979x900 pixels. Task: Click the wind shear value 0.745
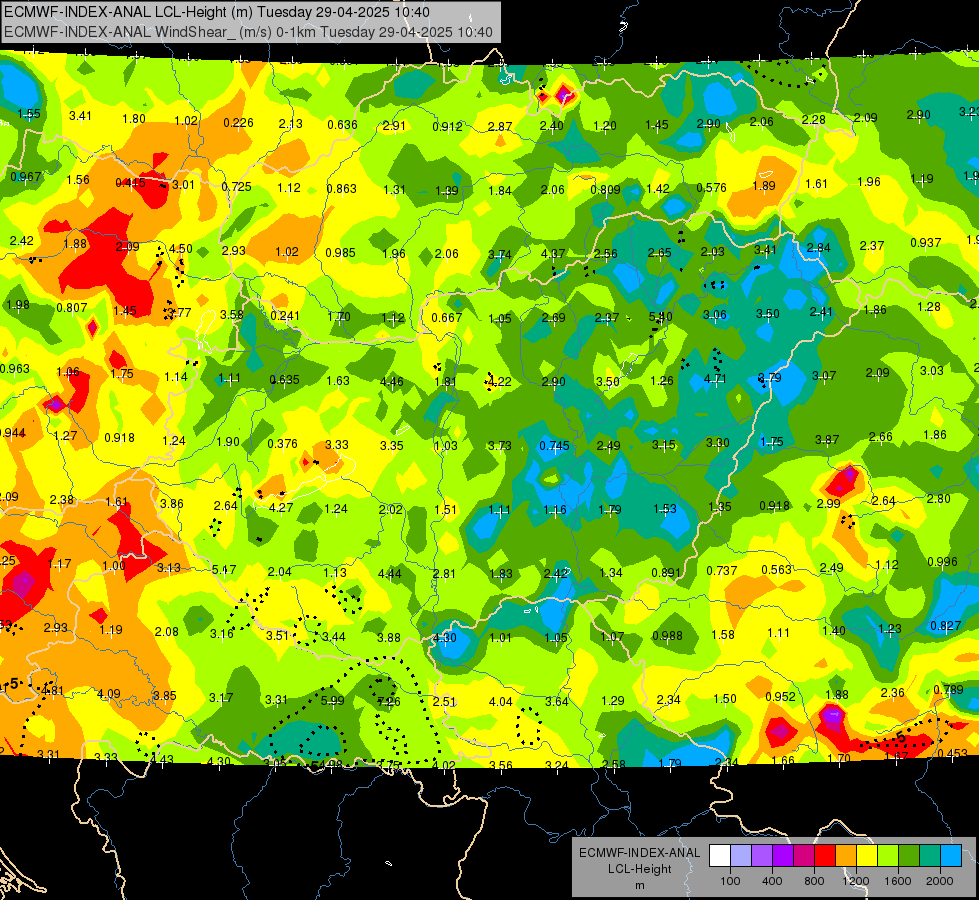(554, 445)
